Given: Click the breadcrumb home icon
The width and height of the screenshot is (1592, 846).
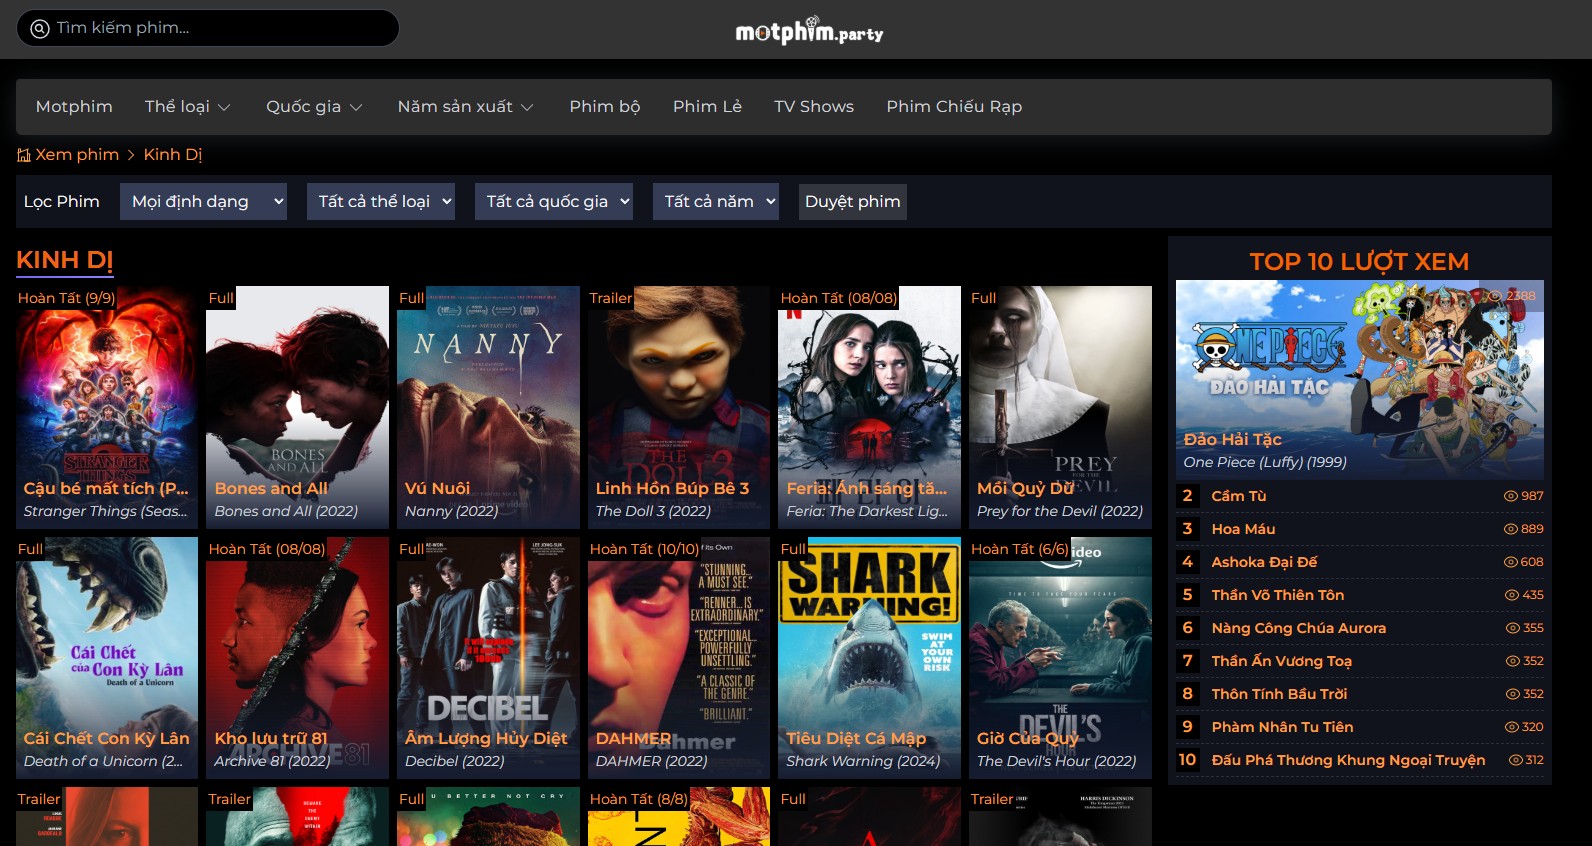Looking at the screenshot, I should click(x=24, y=155).
